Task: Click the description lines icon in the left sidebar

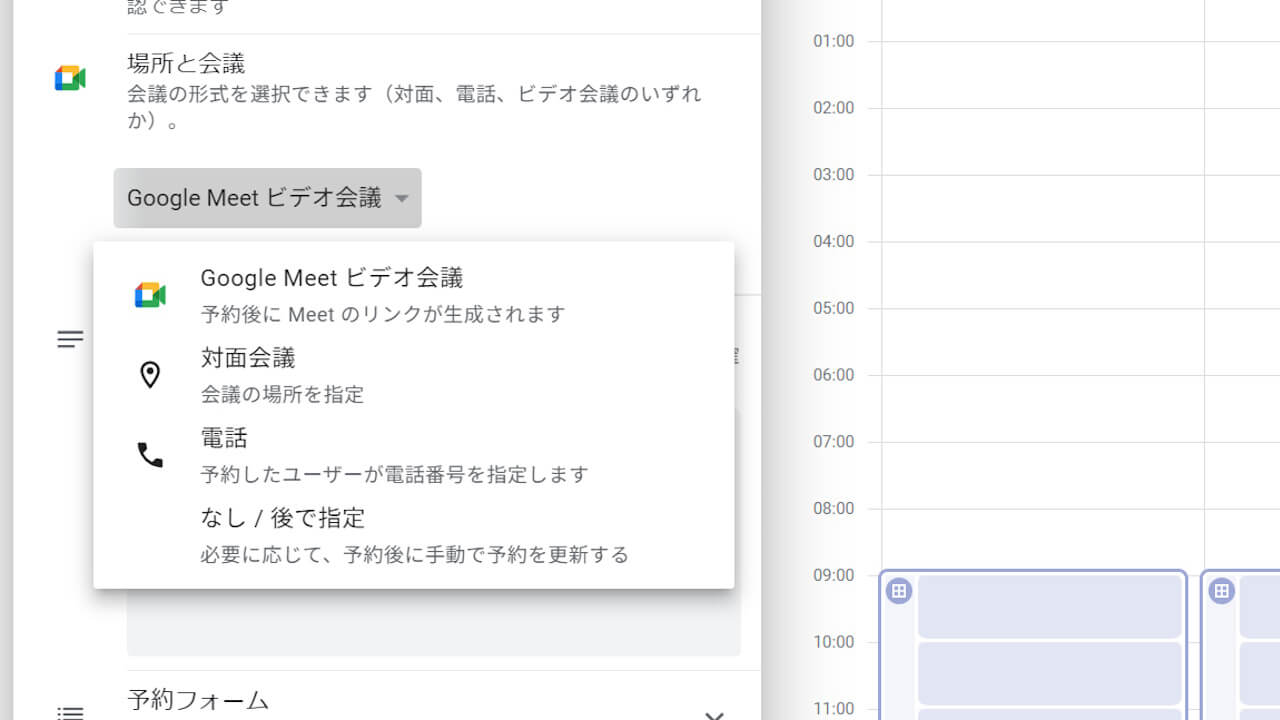Action: [x=70, y=339]
